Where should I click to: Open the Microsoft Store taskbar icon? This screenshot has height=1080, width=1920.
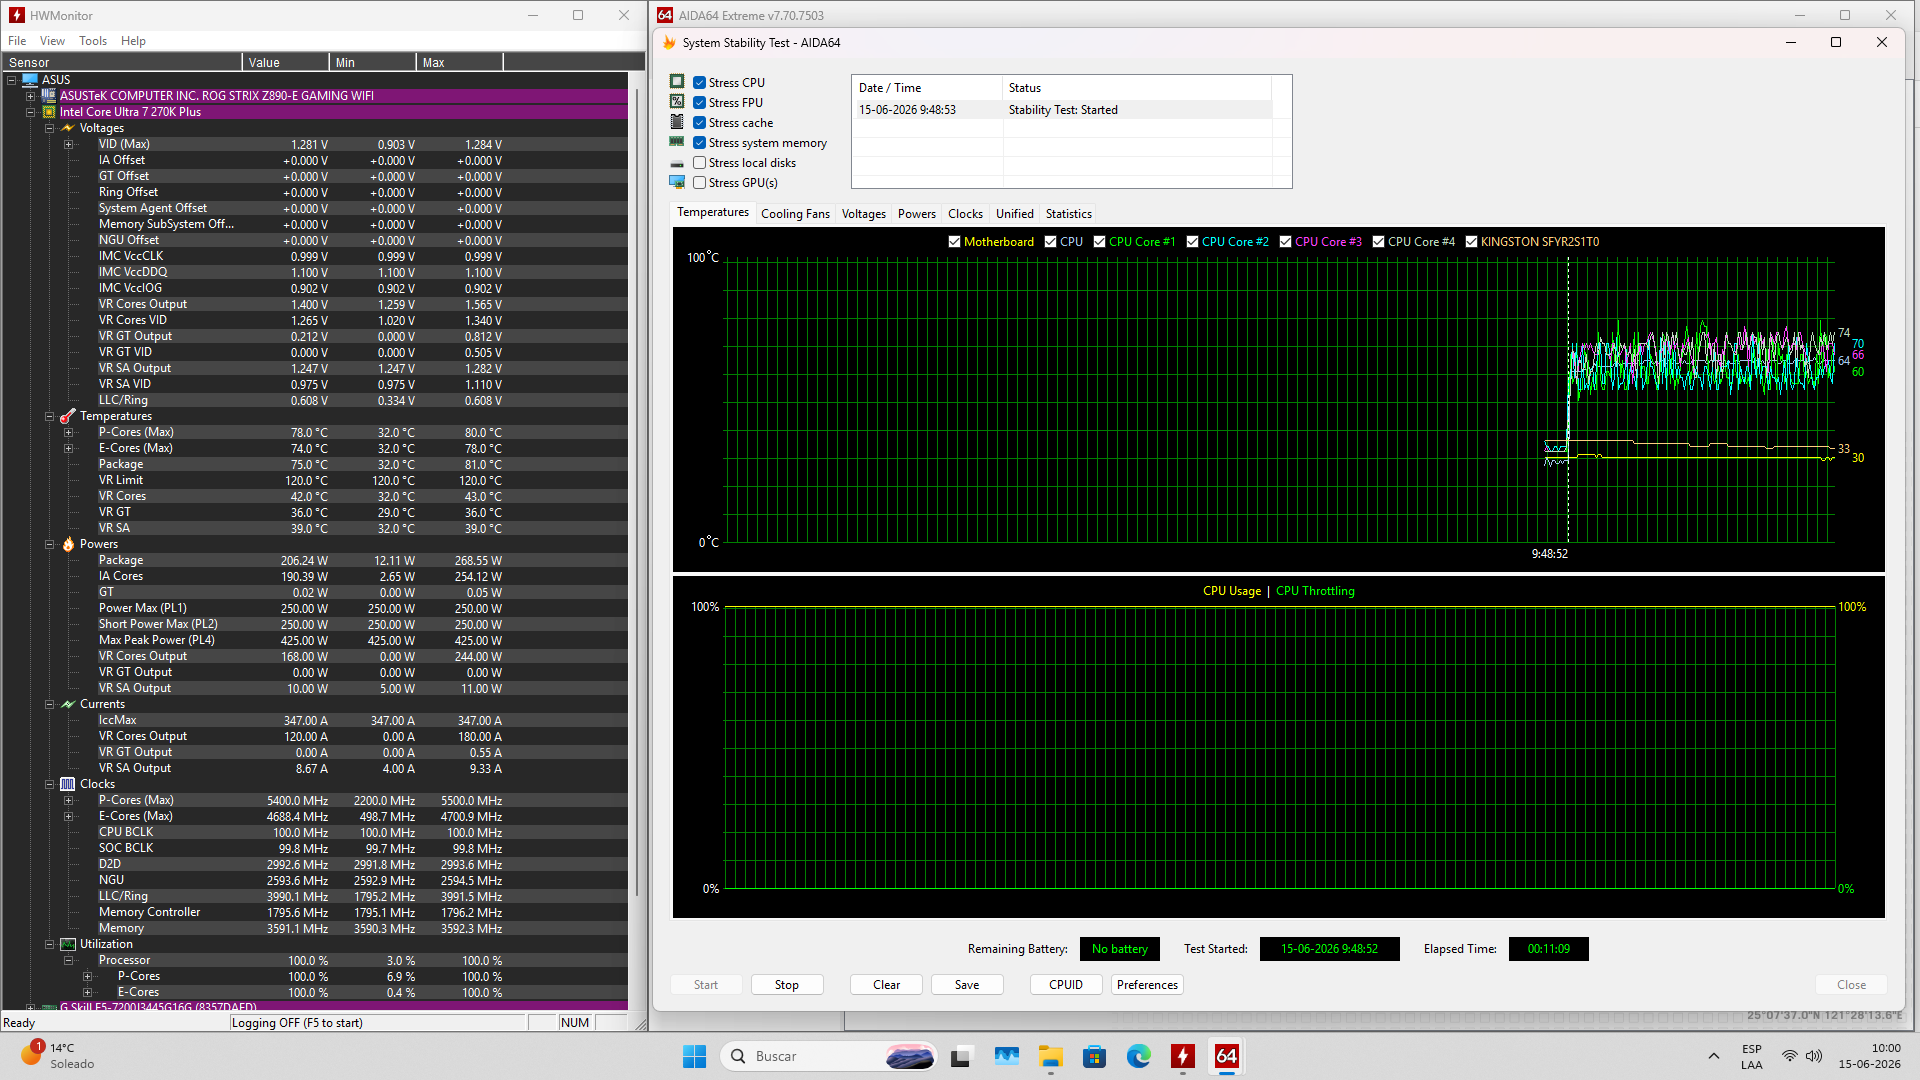click(1095, 1056)
